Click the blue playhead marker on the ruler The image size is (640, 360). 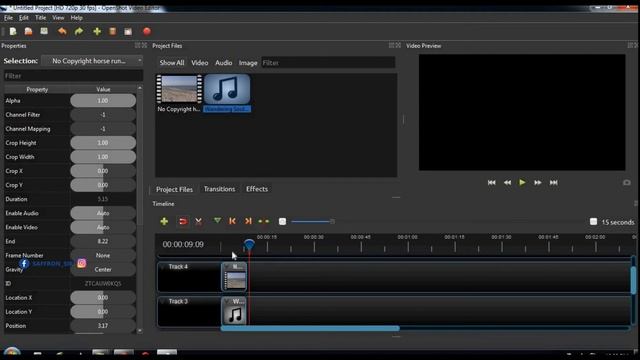[x=249, y=244]
